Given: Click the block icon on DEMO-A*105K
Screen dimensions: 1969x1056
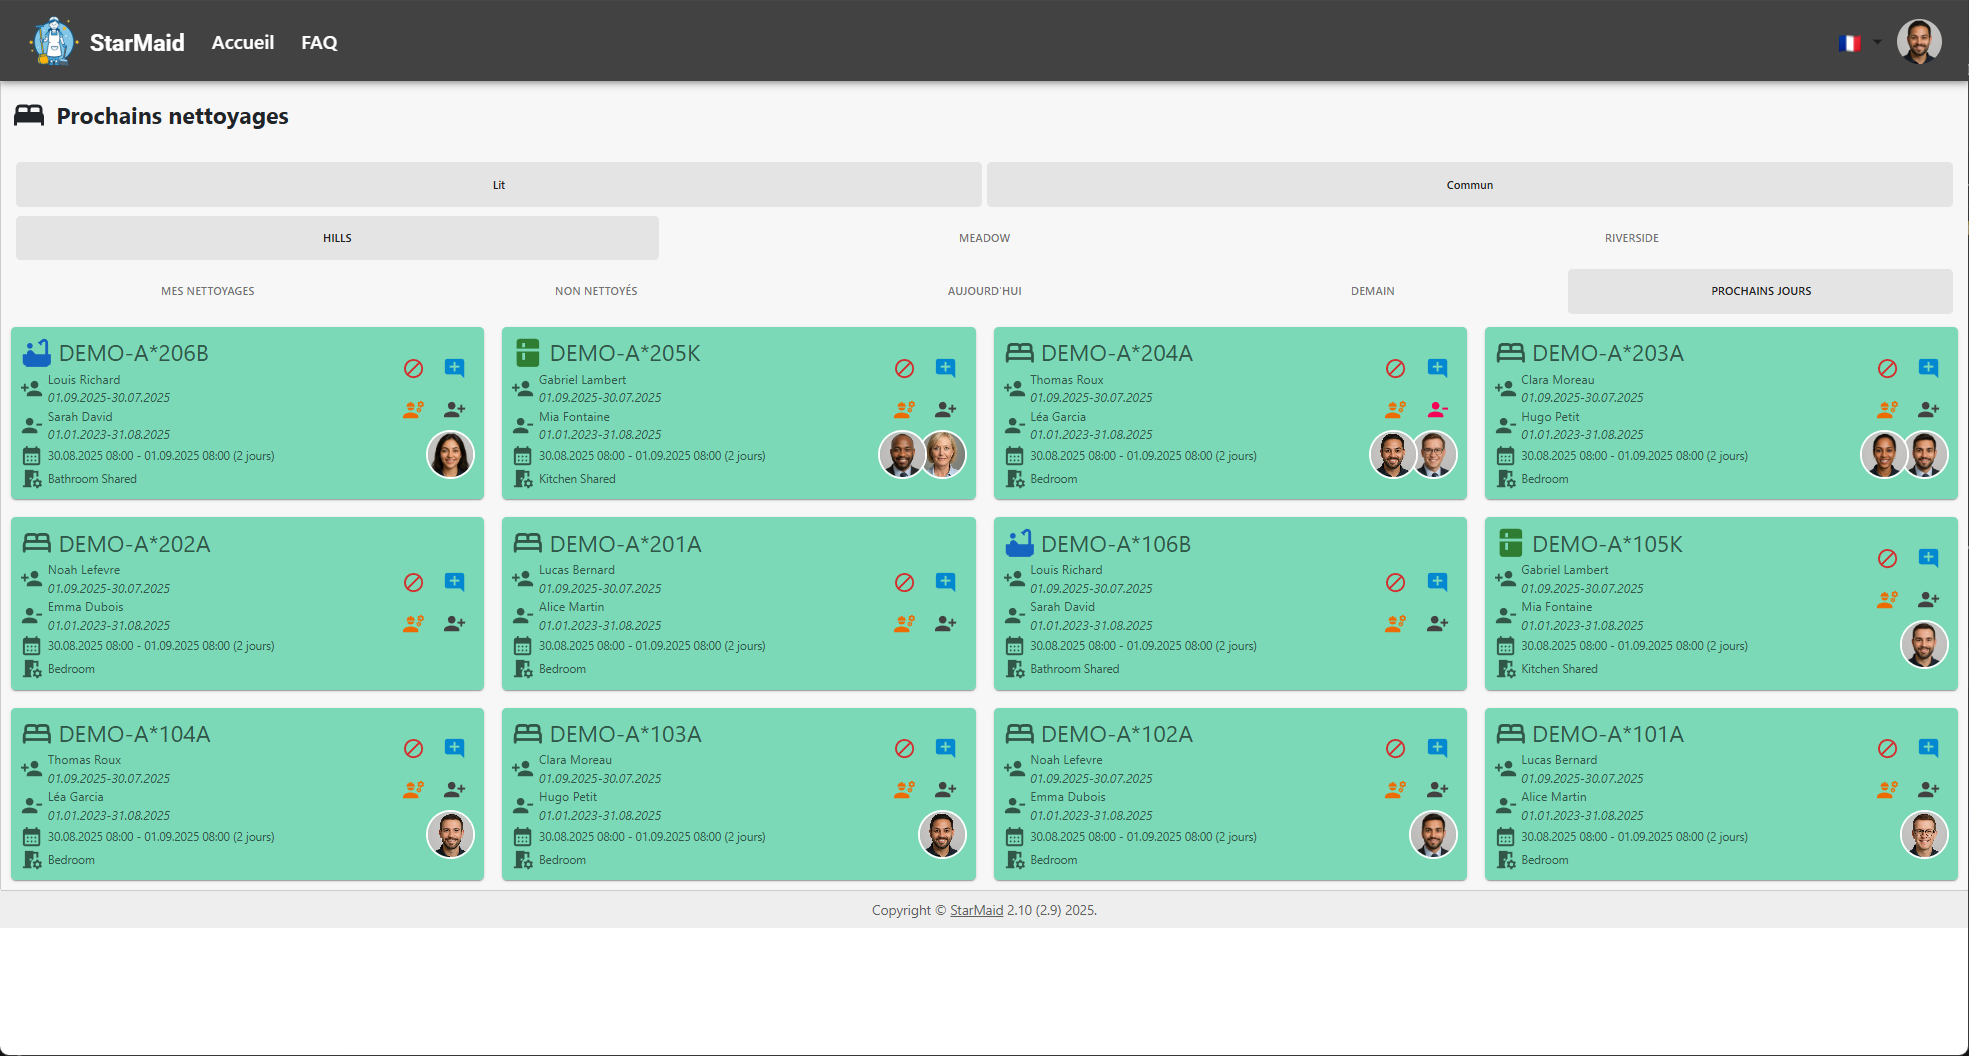Looking at the screenshot, I should pos(1887,558).
